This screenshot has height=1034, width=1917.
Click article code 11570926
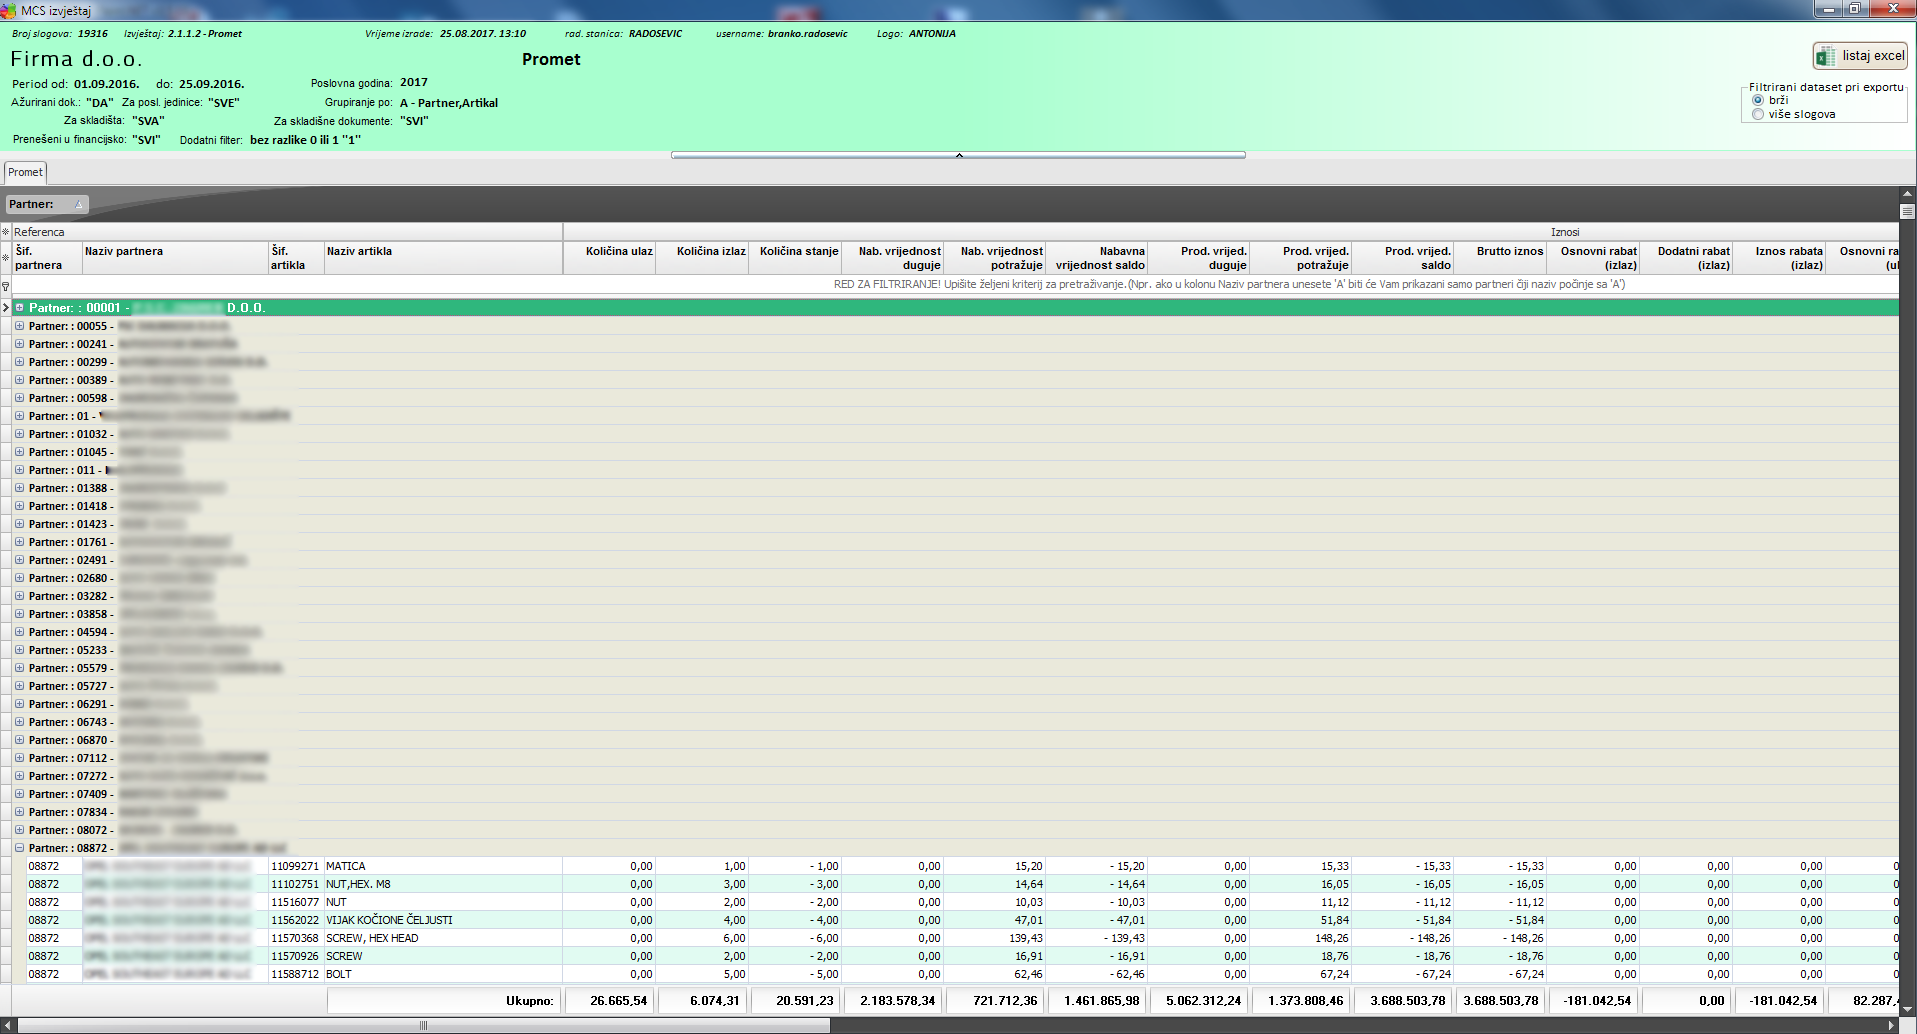(295, 956)
